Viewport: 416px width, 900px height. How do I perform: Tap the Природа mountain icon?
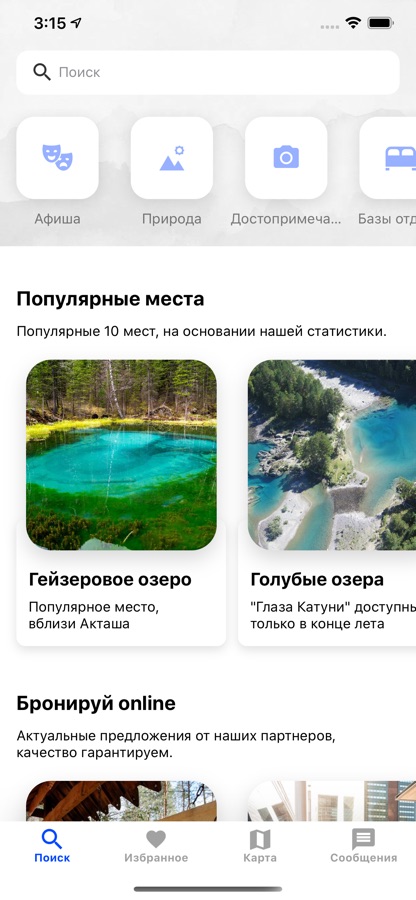point(172,158)
